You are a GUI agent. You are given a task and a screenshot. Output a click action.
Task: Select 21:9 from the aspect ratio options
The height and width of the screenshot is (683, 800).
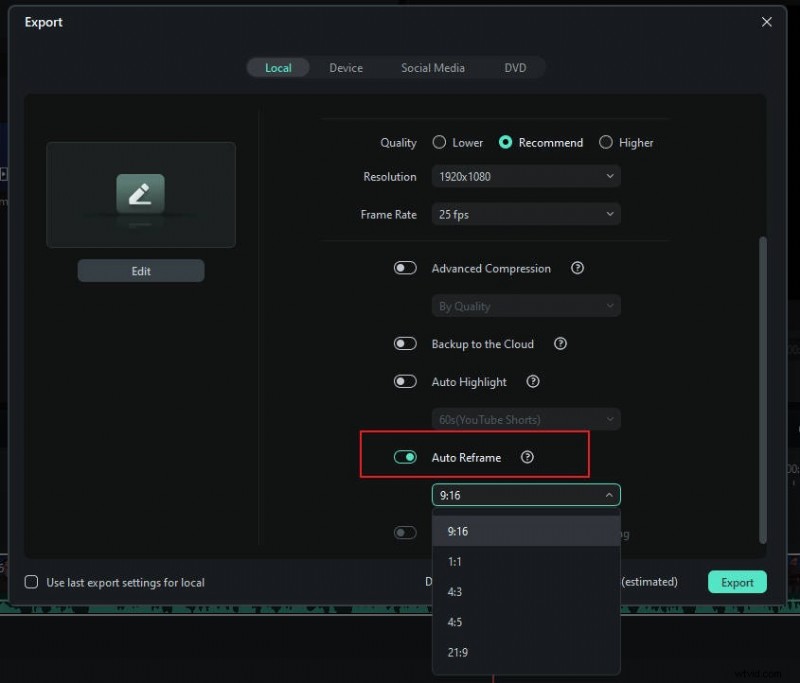460,652
